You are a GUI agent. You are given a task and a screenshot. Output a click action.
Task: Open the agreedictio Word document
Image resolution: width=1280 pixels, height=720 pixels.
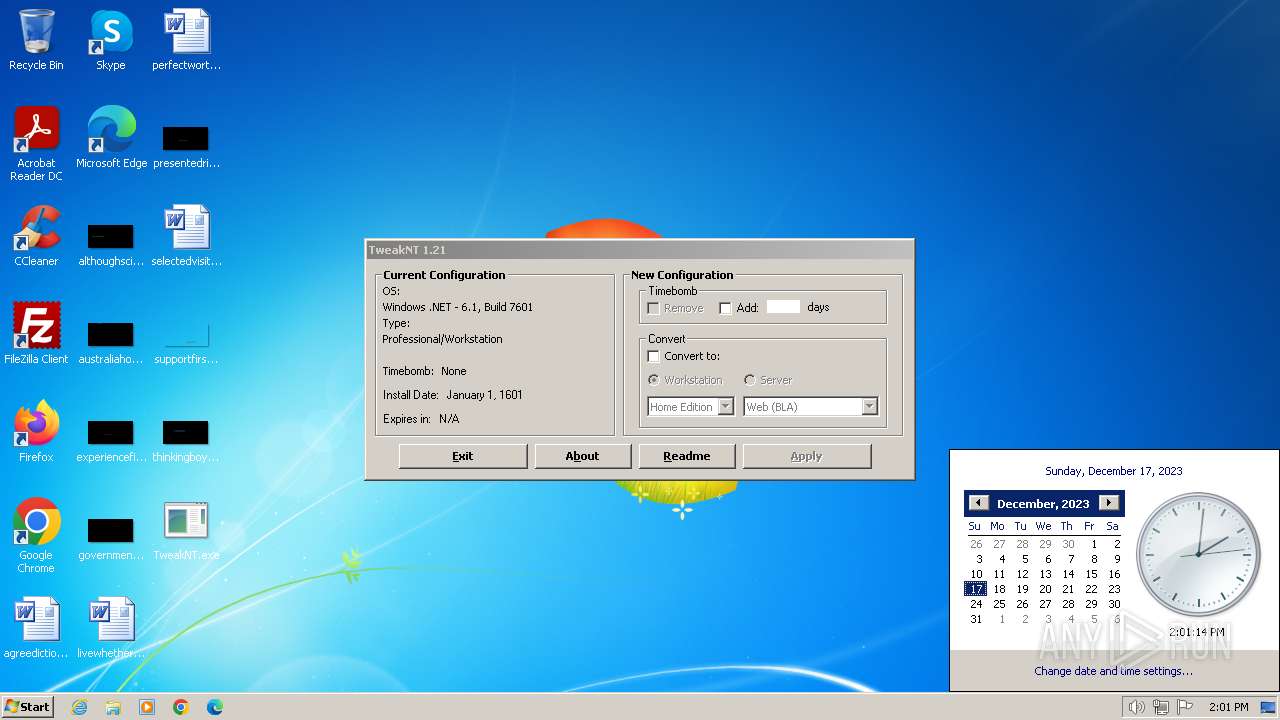(x=36, y=628)
